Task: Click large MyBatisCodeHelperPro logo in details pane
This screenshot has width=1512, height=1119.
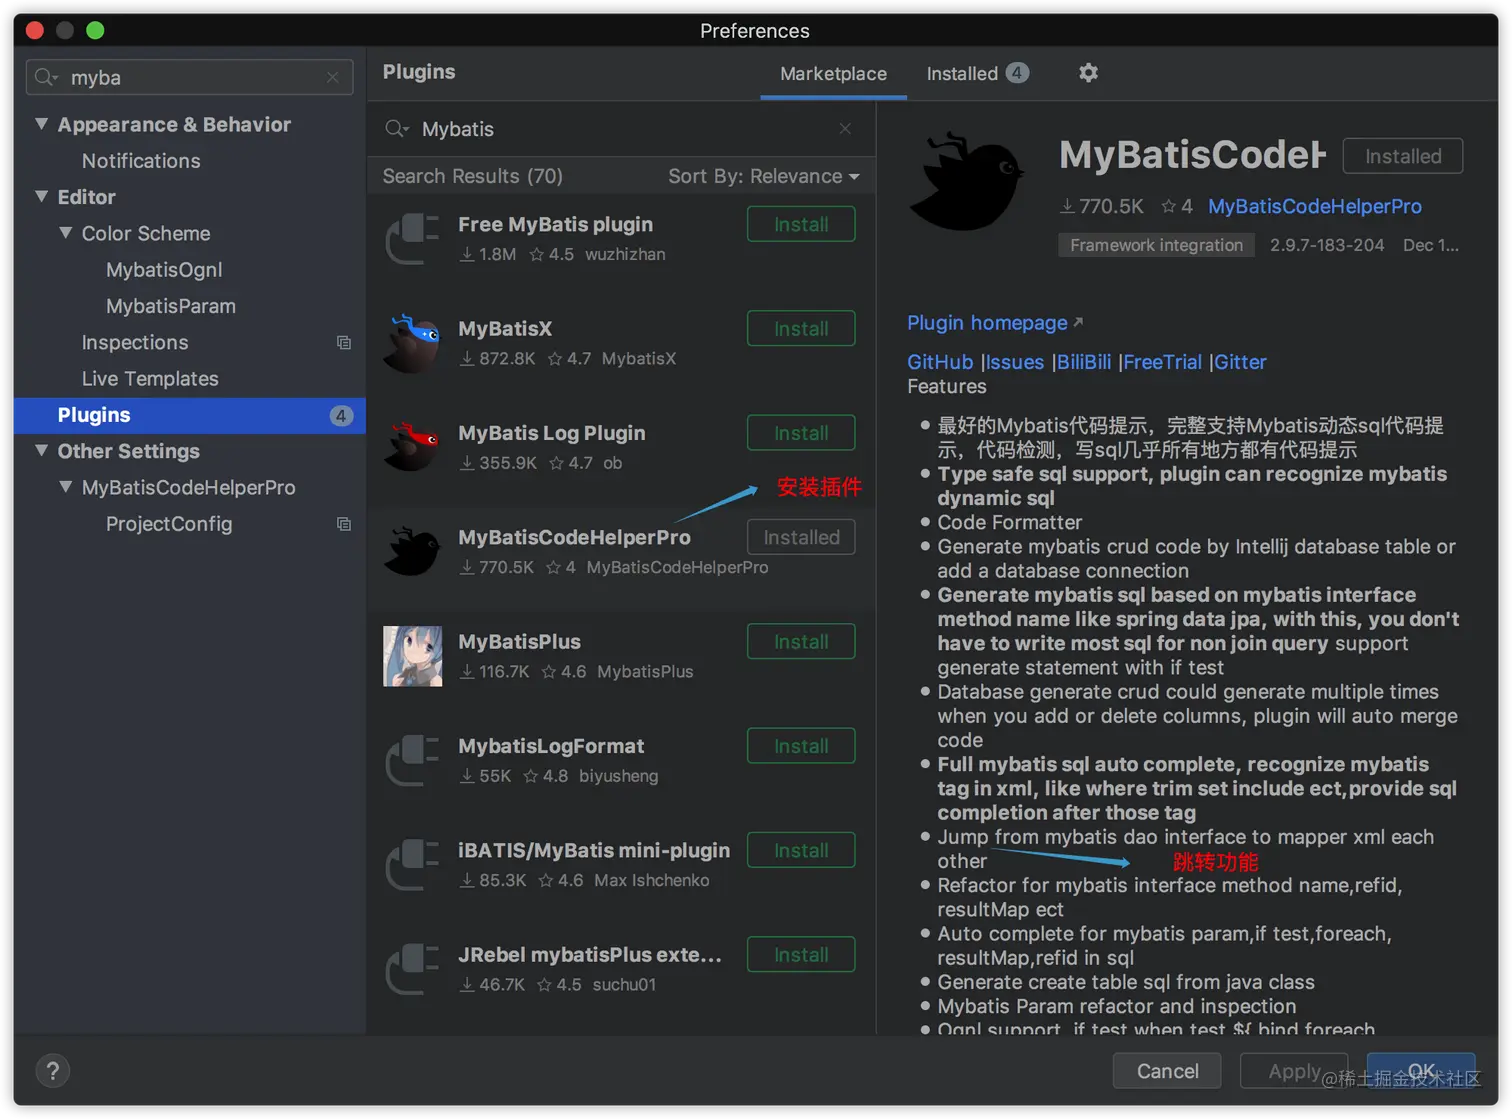Action: coord(967,182)
